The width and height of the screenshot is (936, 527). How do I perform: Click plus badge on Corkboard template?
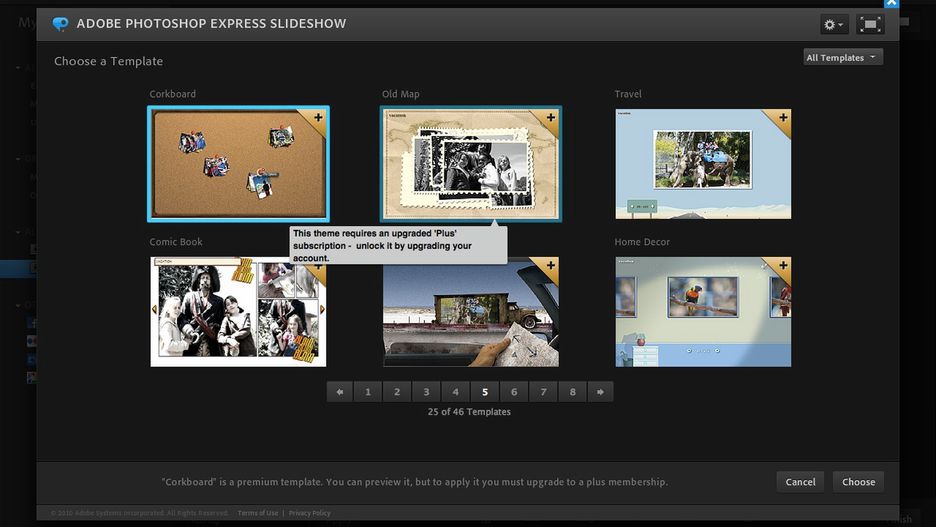pos(318,118)
